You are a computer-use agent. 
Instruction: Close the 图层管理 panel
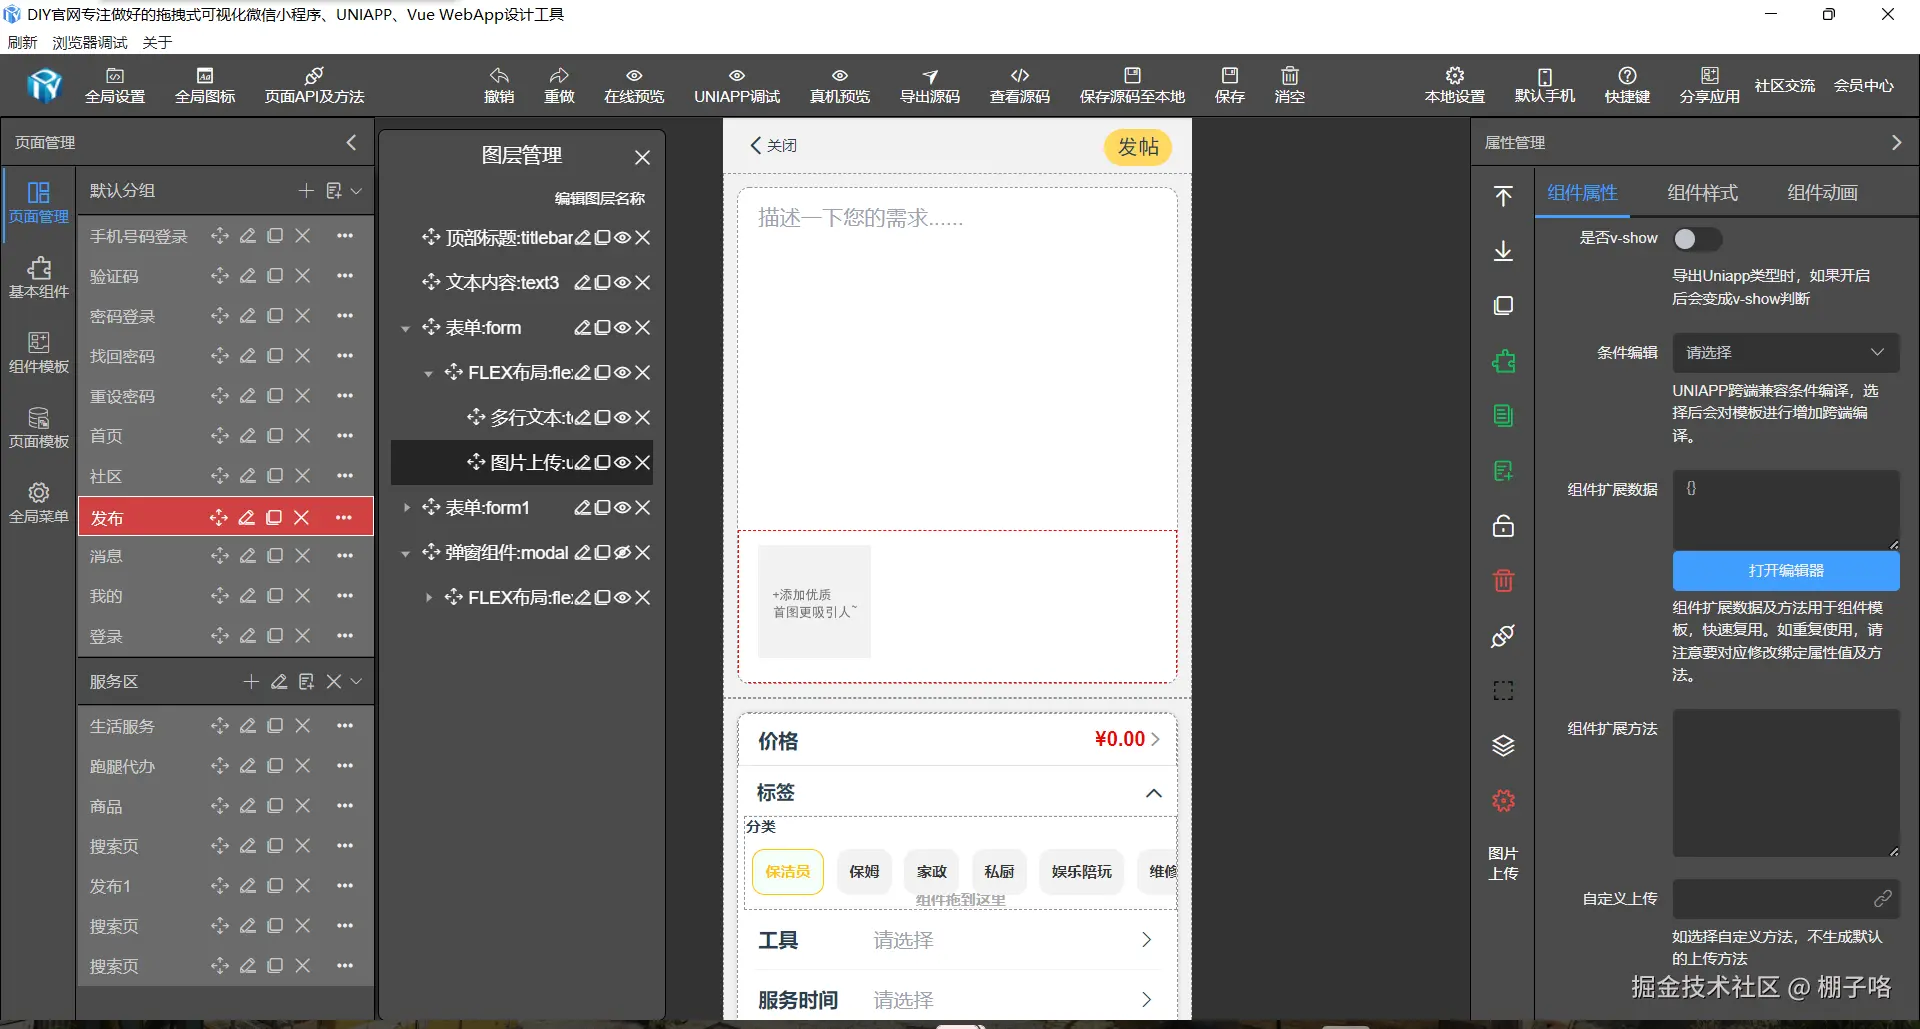coord(642,157)
